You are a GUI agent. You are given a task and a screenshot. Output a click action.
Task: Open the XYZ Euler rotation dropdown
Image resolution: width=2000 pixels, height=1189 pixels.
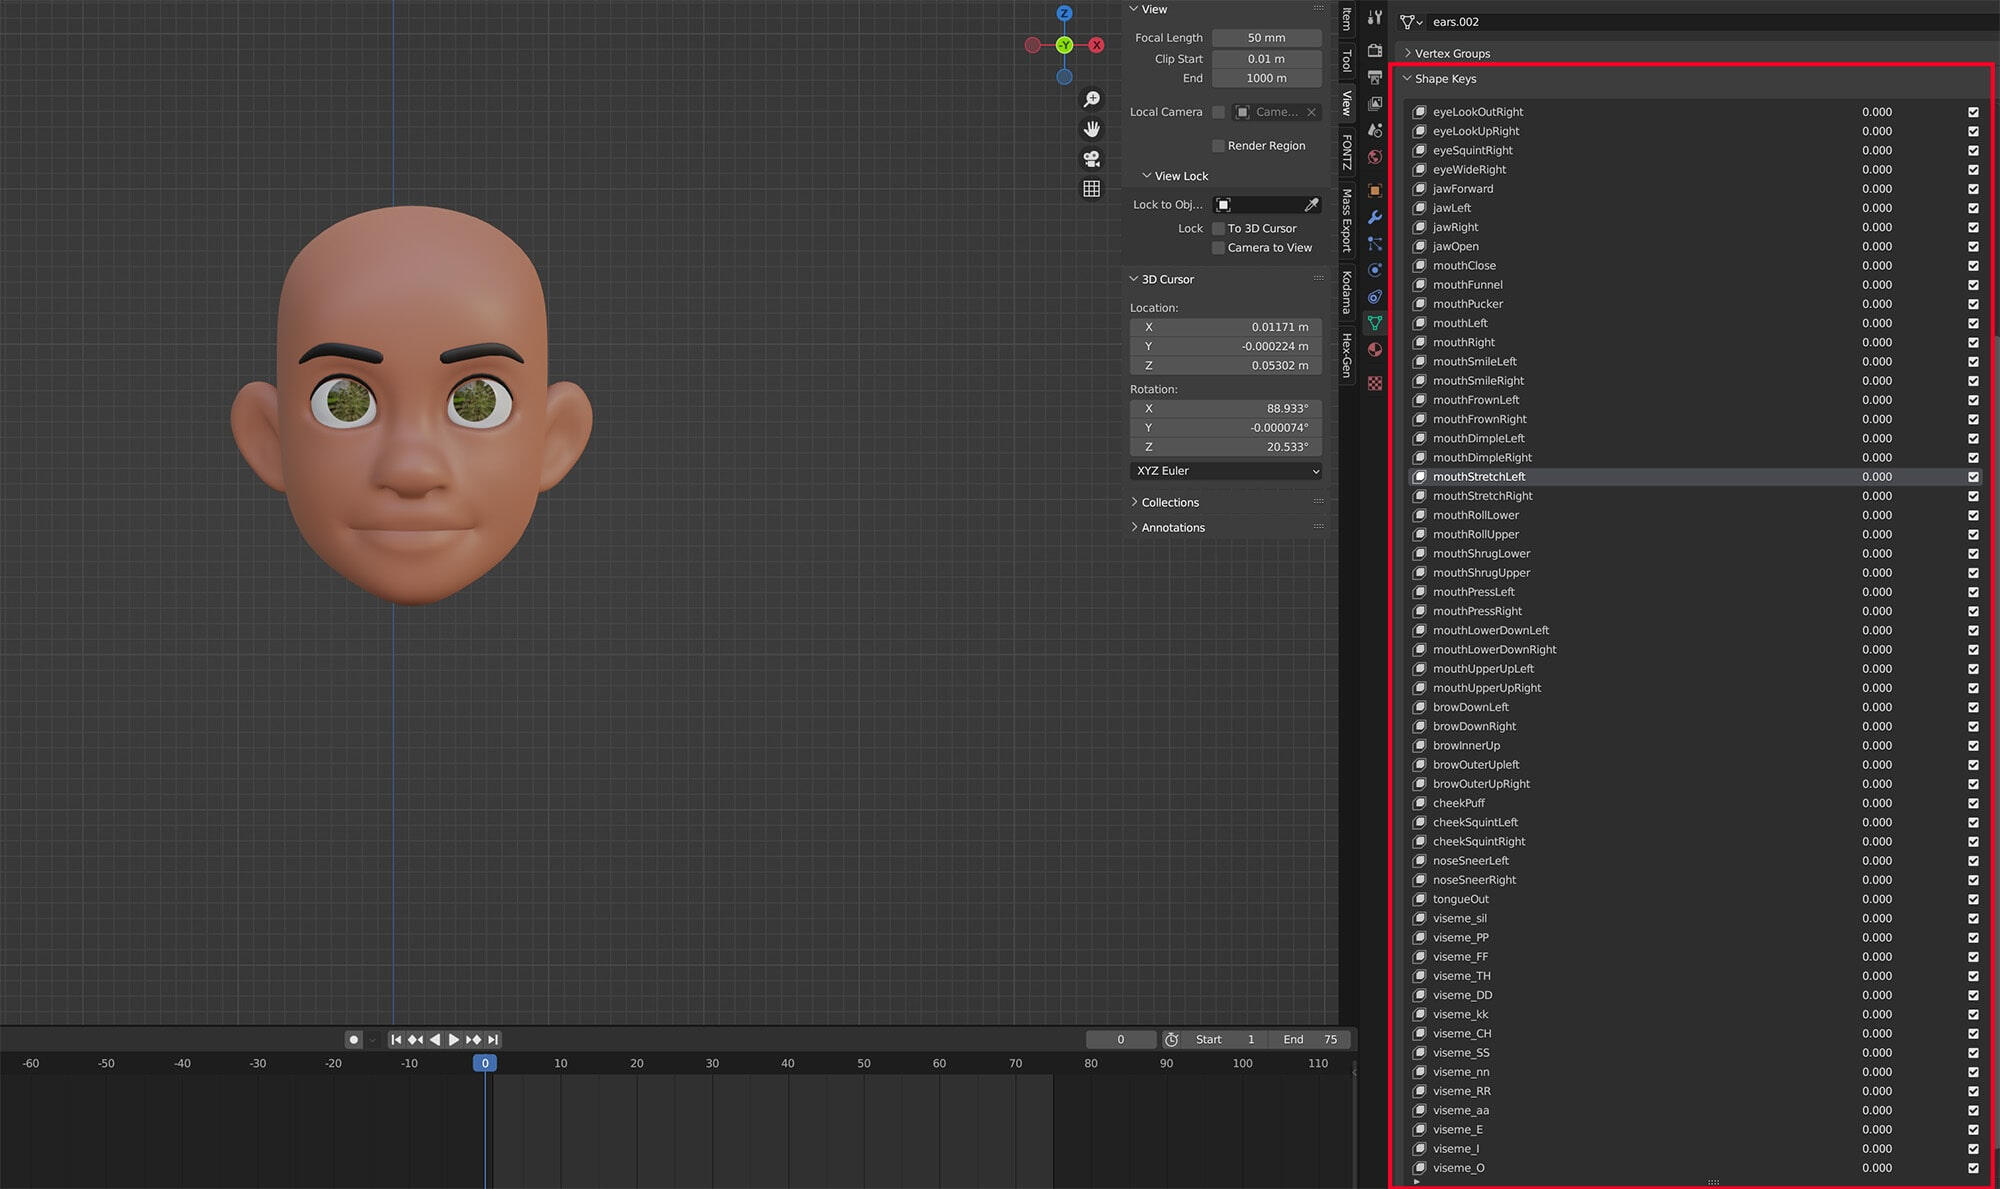[1225, 471]
